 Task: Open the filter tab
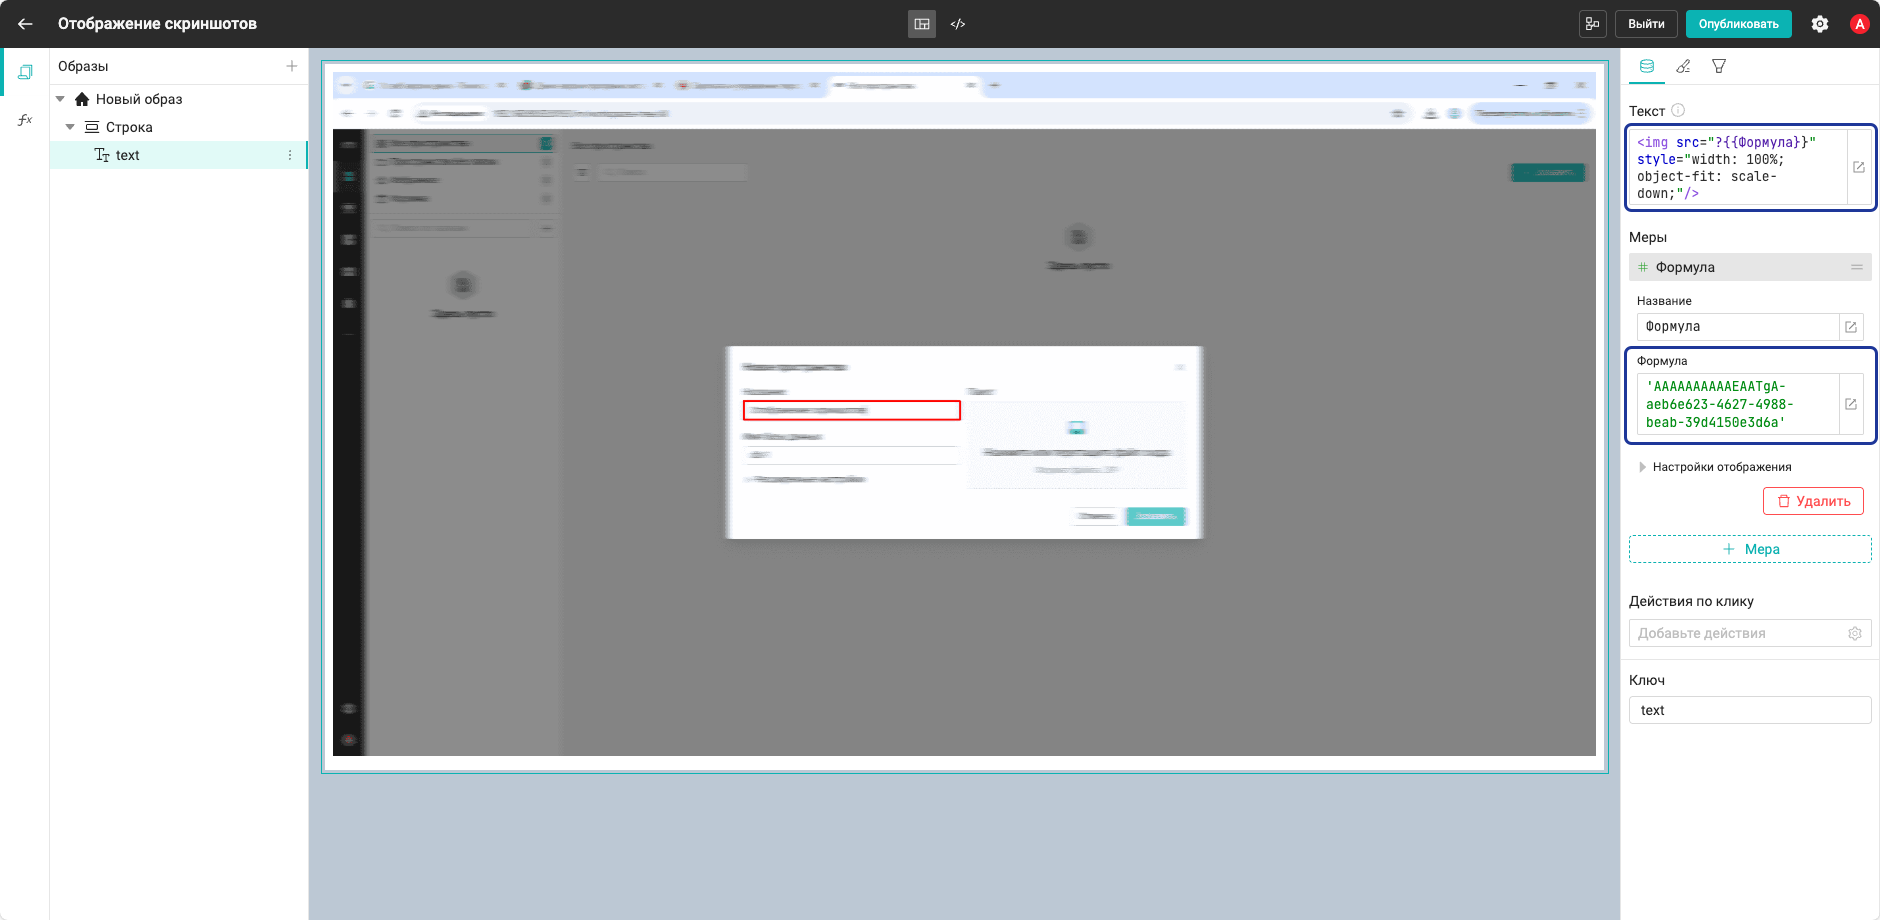[x=1719, y=66]
